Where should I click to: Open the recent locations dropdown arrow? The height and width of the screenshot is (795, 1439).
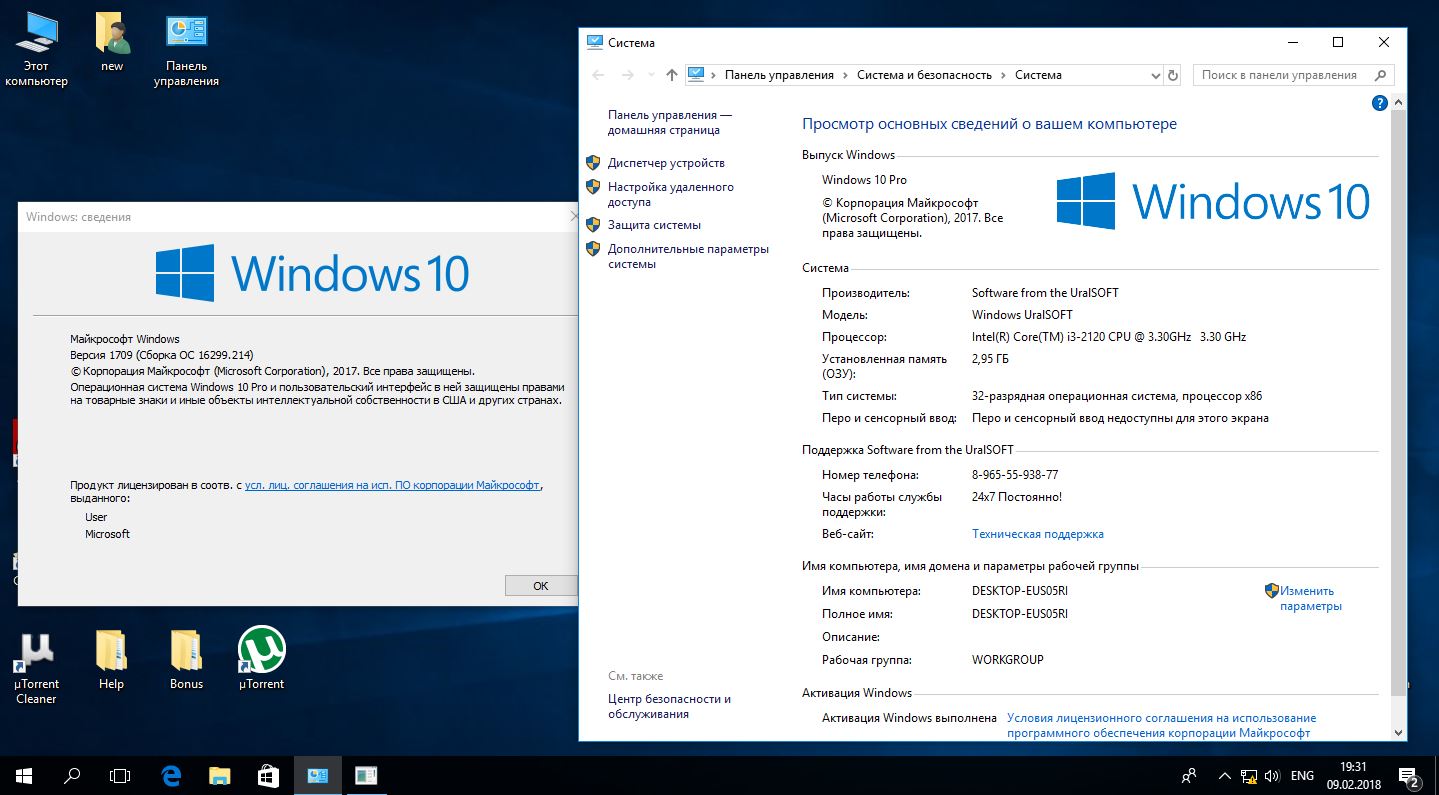[x=650, y=75]
